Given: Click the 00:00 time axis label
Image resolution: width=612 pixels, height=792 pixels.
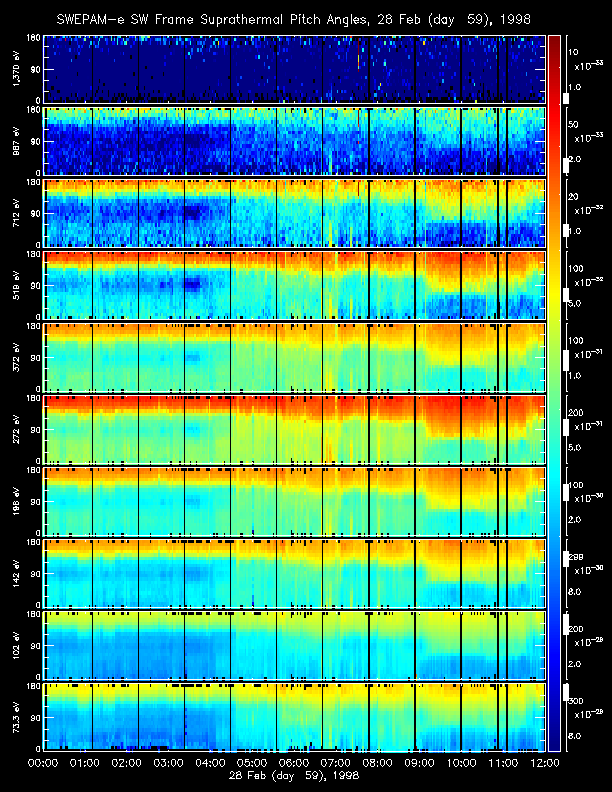Looking at the screenshot, I should tap(43, 763).
